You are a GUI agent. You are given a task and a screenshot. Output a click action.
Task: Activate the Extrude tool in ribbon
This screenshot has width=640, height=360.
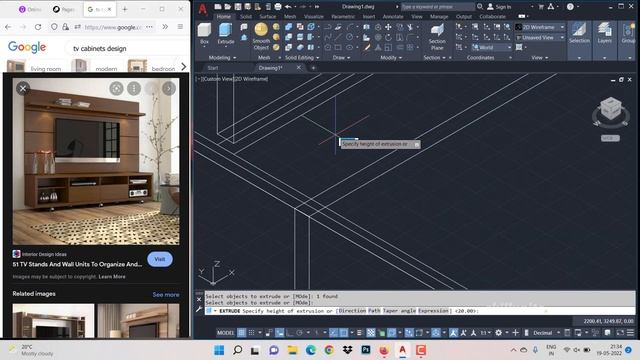[225, 33]
